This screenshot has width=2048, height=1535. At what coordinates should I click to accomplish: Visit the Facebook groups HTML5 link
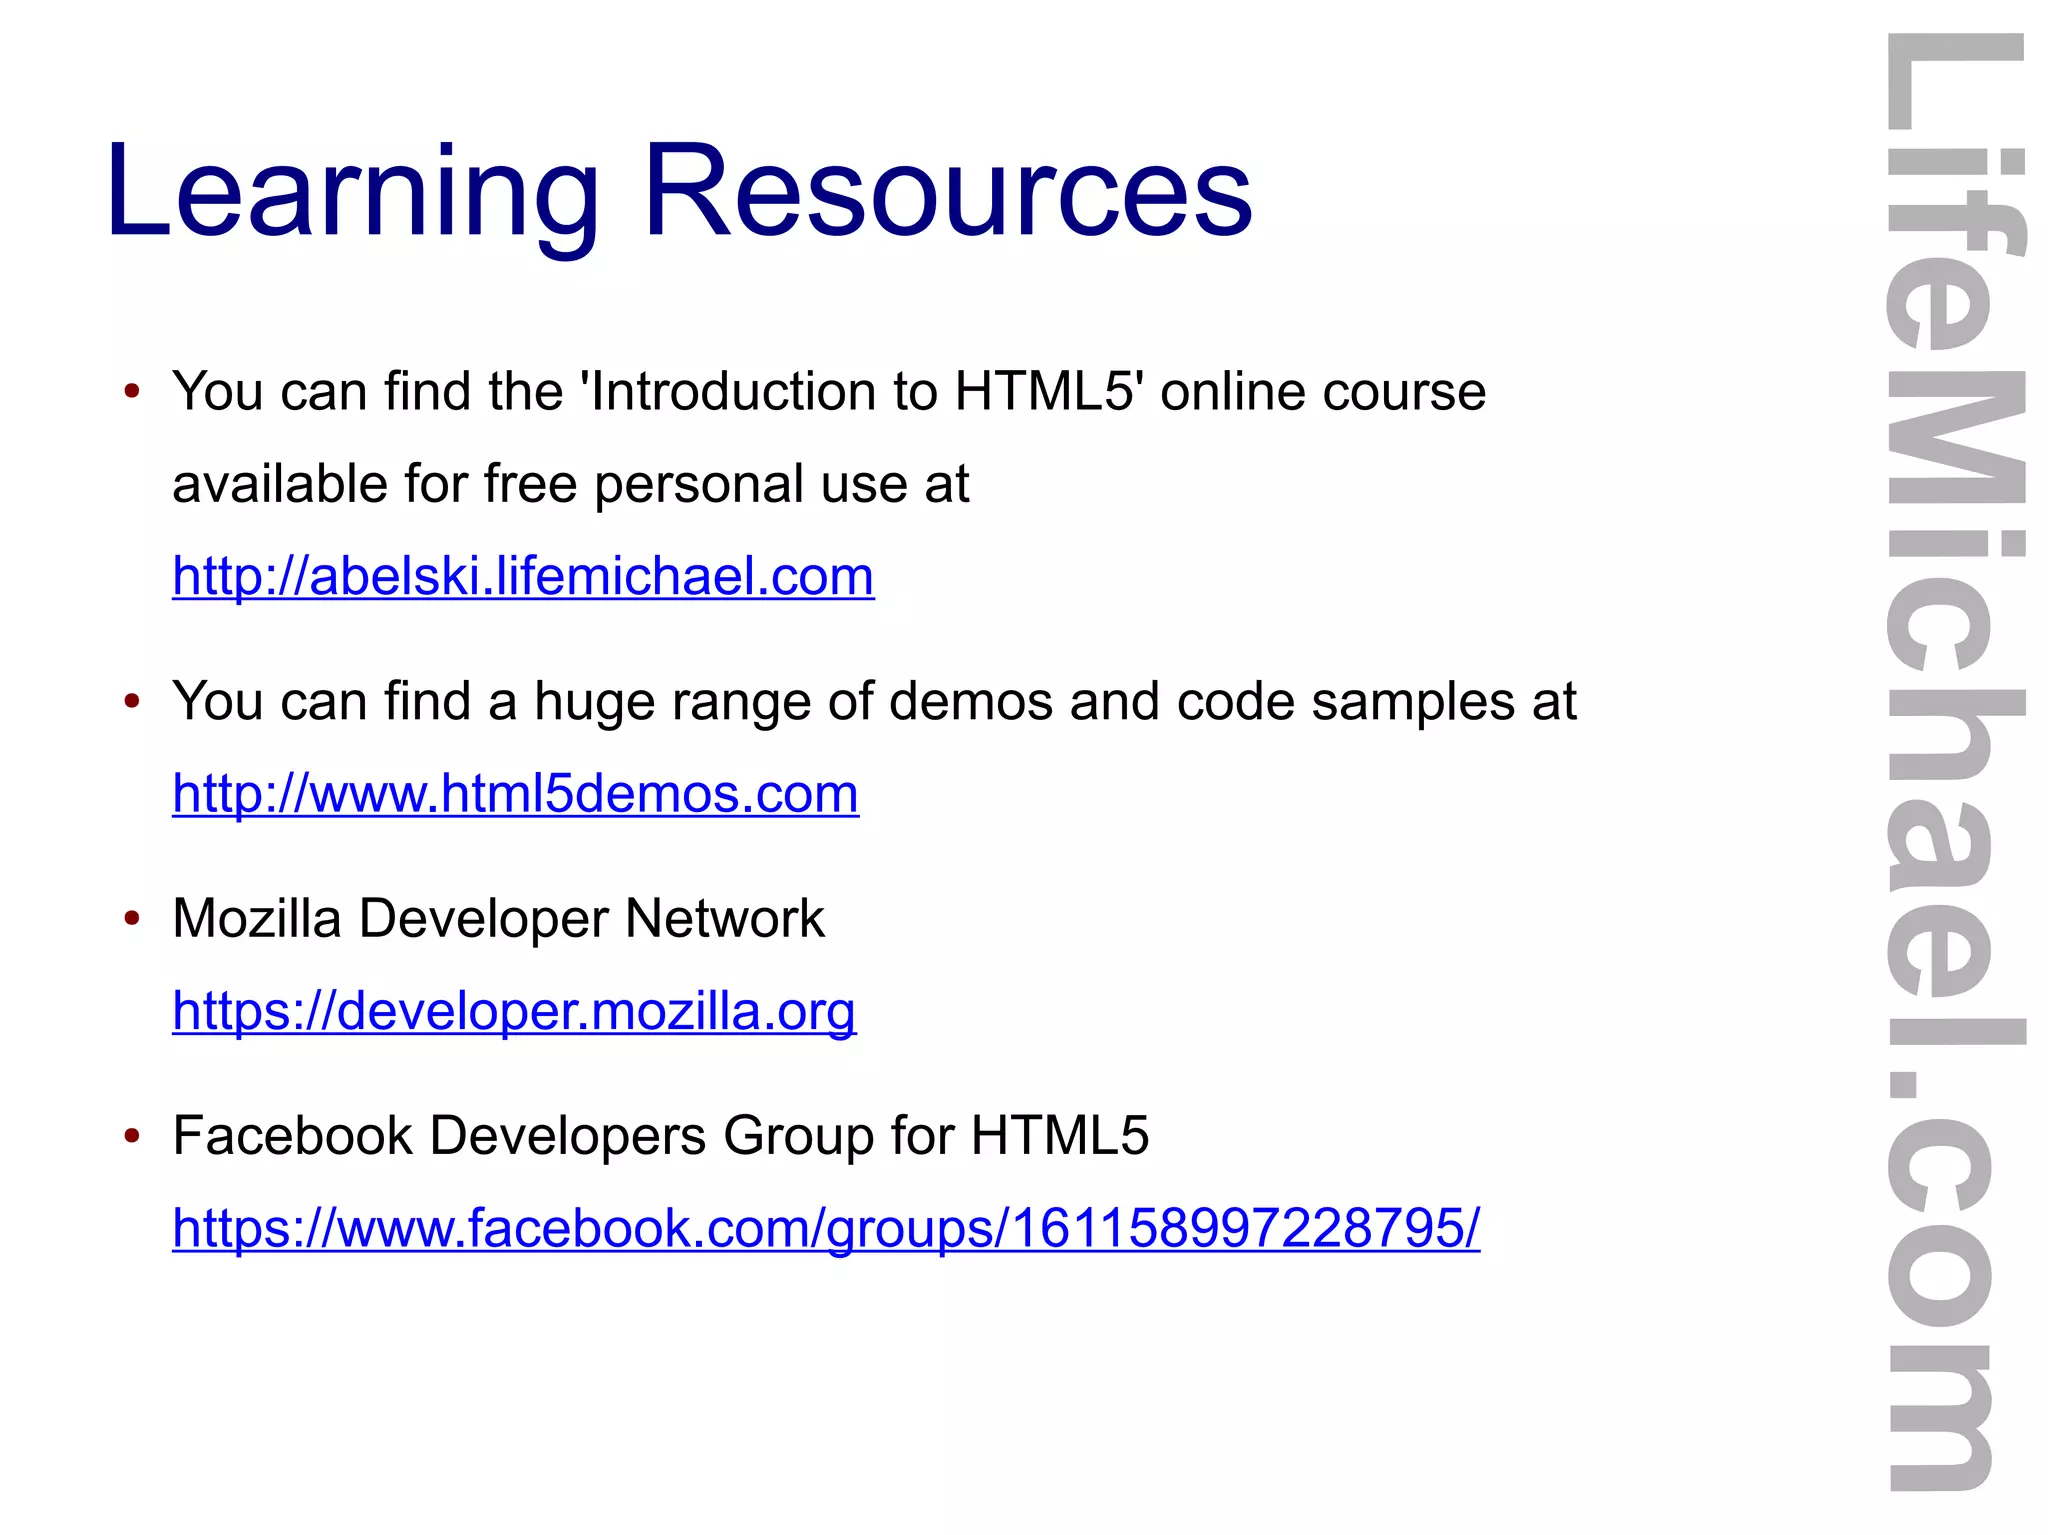[826, 1228]
